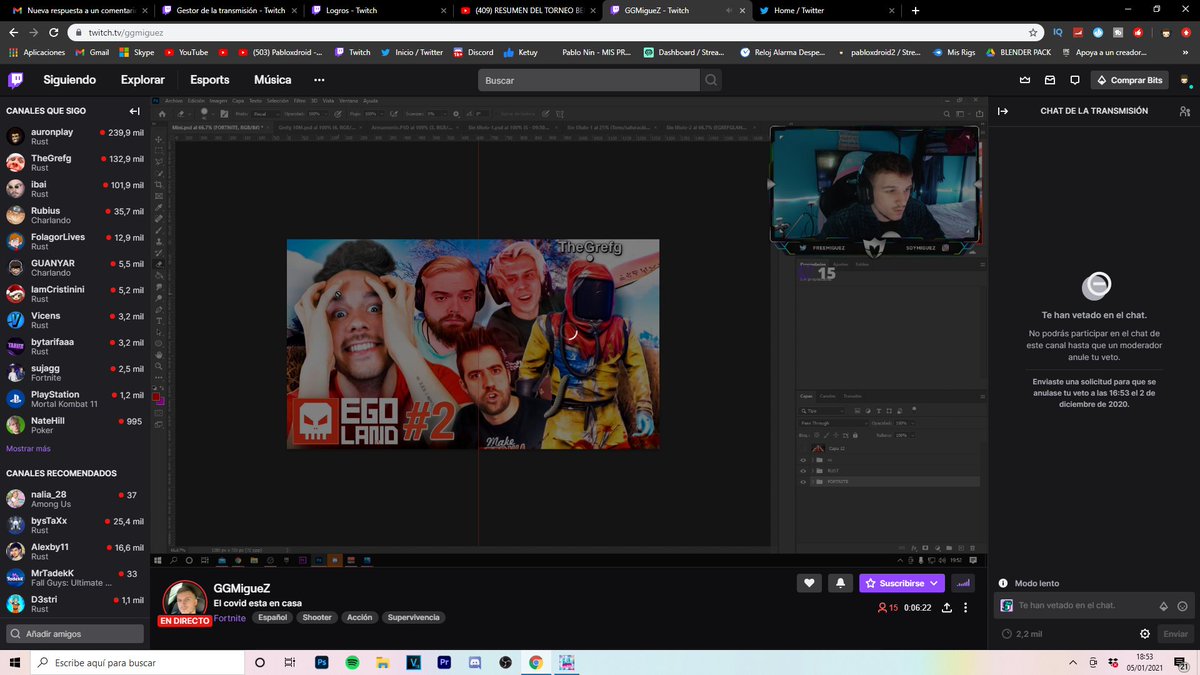Open recommended channel bysTaXx

(x=75, y=525)
